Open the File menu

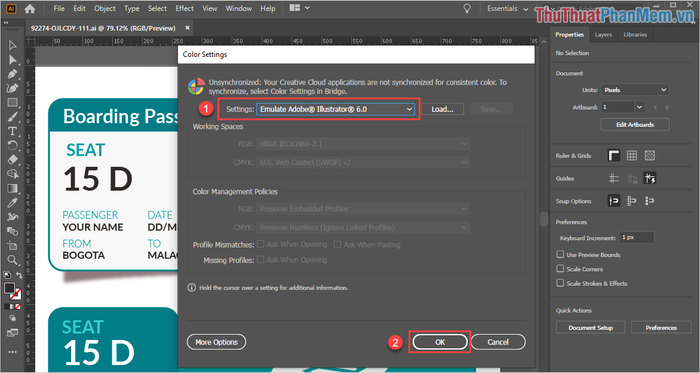[x=59, y=8]
